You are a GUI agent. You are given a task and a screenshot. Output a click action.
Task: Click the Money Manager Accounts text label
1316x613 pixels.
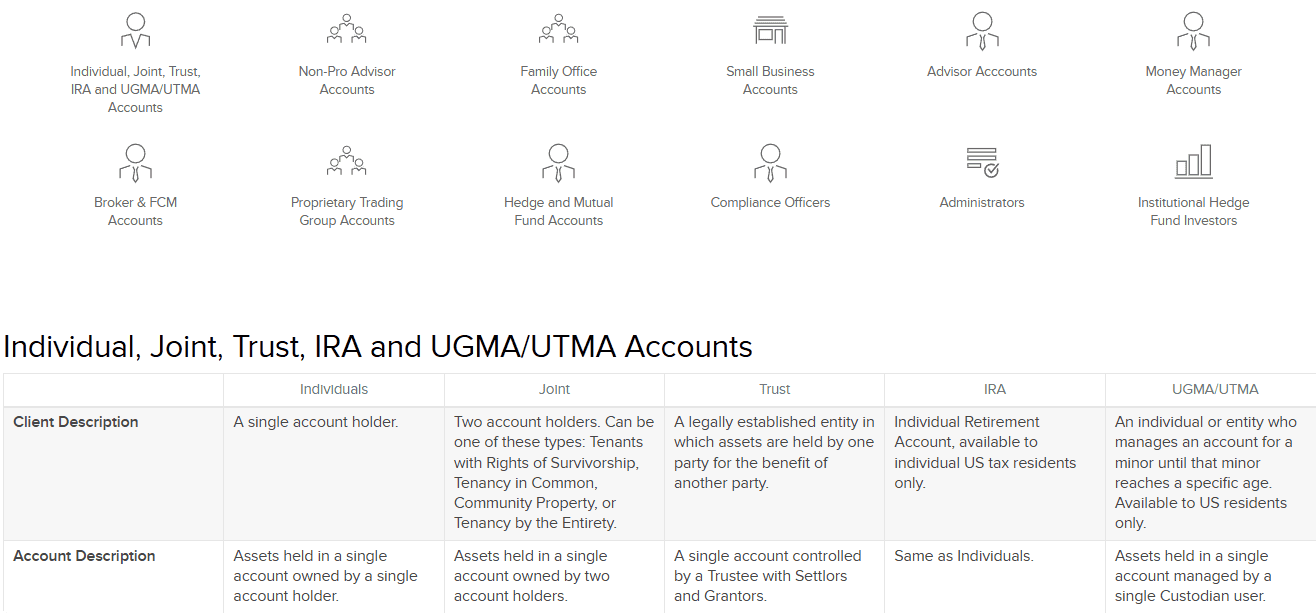coord(1193,81)
